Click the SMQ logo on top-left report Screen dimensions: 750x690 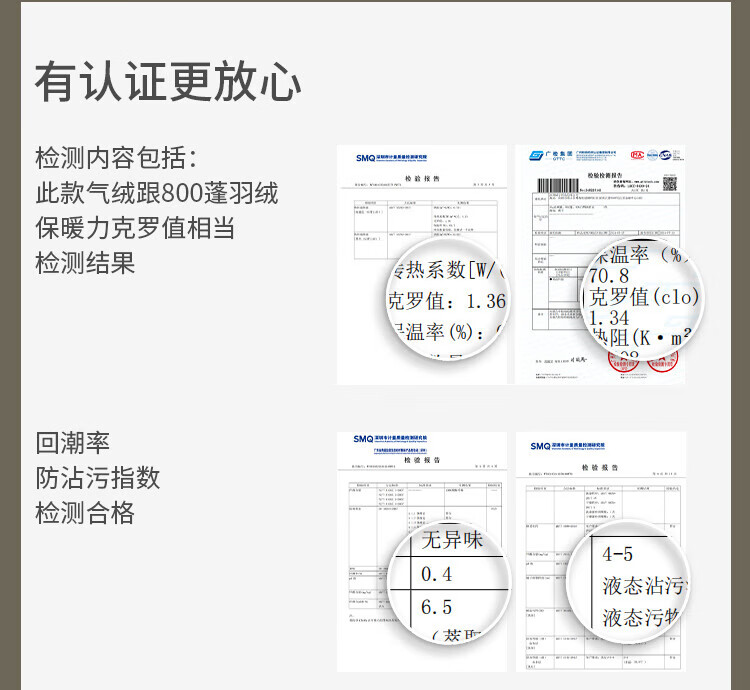[364, 157]
